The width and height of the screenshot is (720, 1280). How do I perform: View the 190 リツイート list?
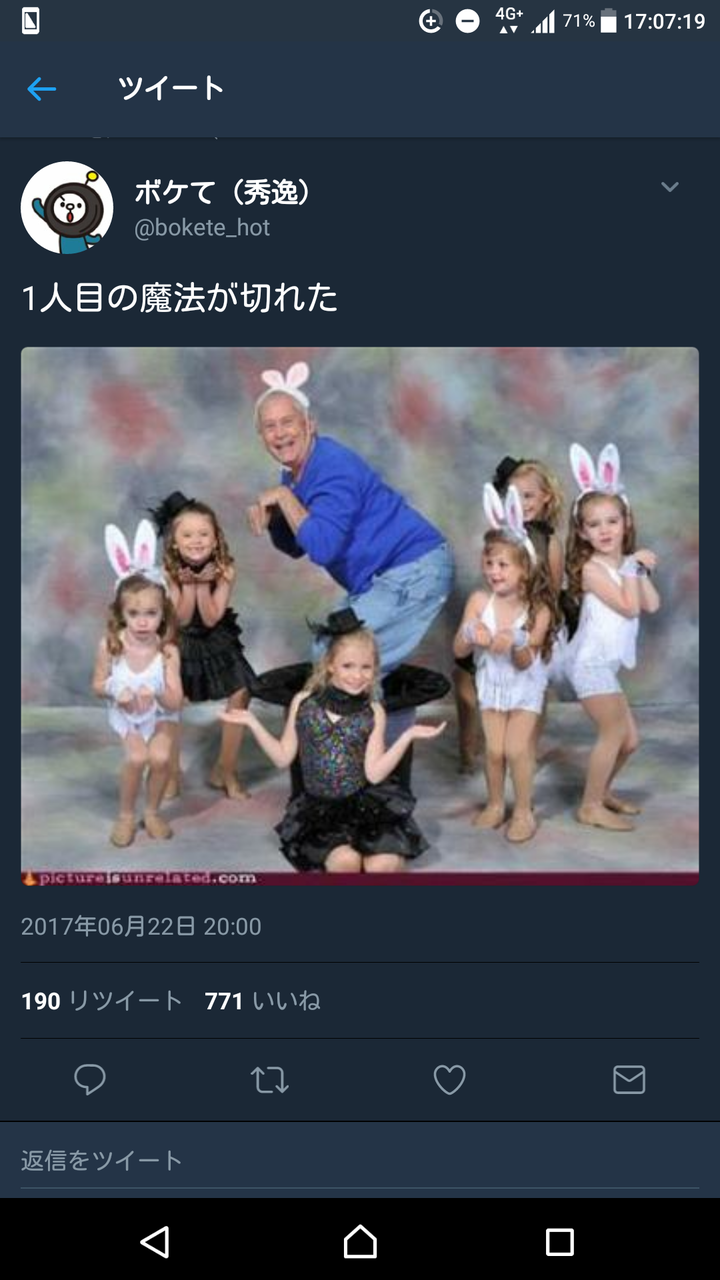(x=102, y=1001)
